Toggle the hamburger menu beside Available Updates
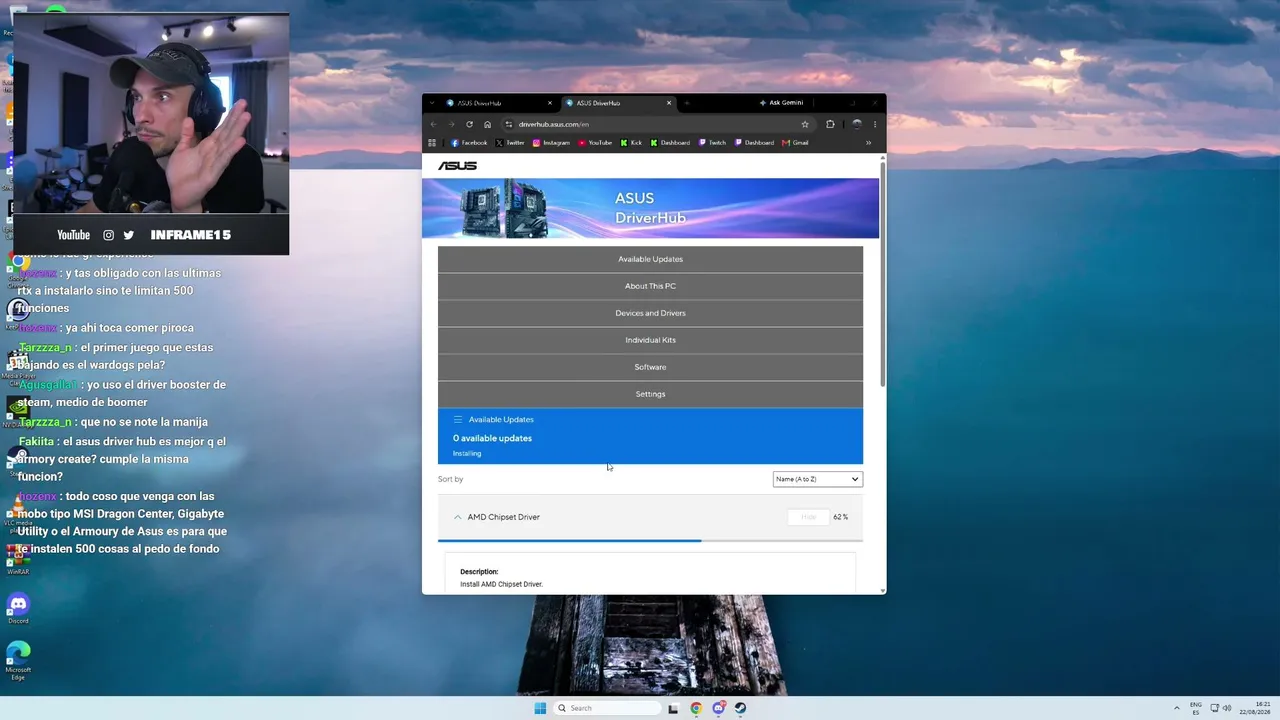Screen dimensions: 1280x720 pos(458,420)
